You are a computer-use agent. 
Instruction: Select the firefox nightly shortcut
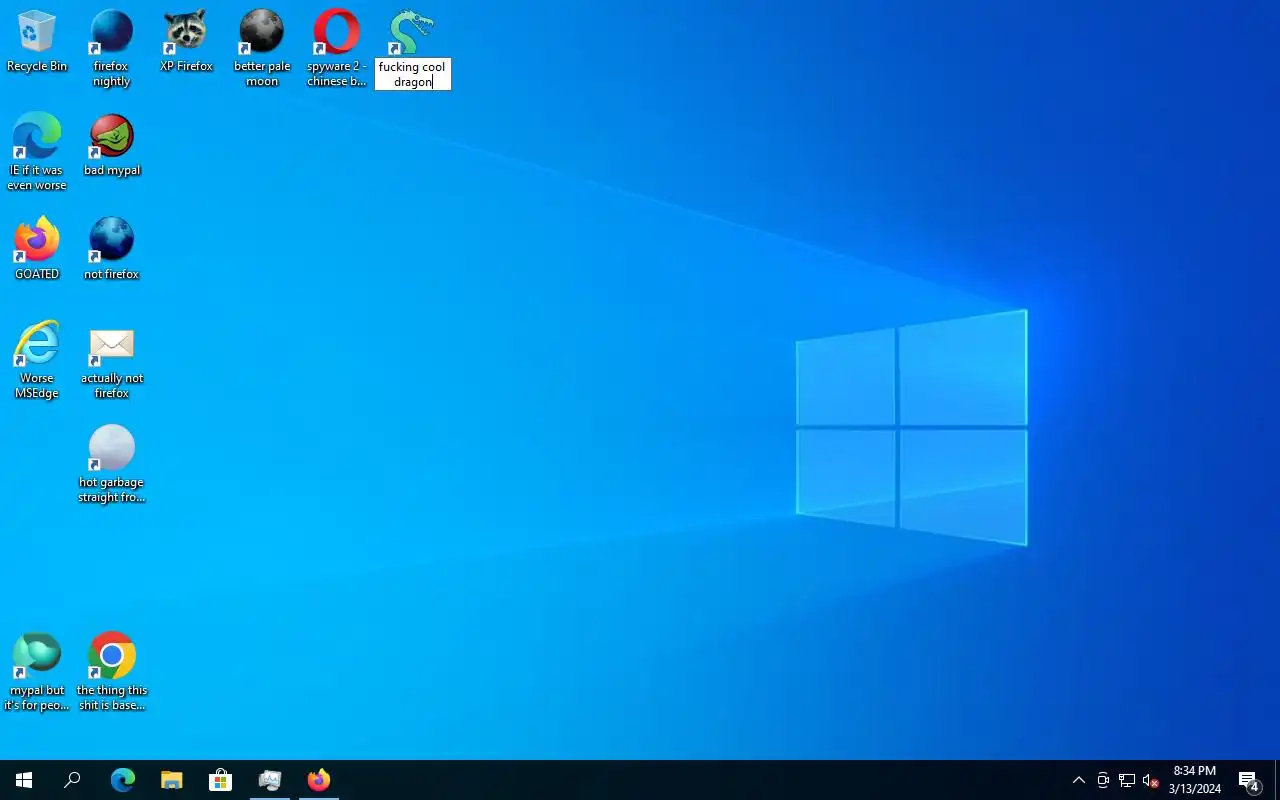pyautogui.click(x=111, y=48)
